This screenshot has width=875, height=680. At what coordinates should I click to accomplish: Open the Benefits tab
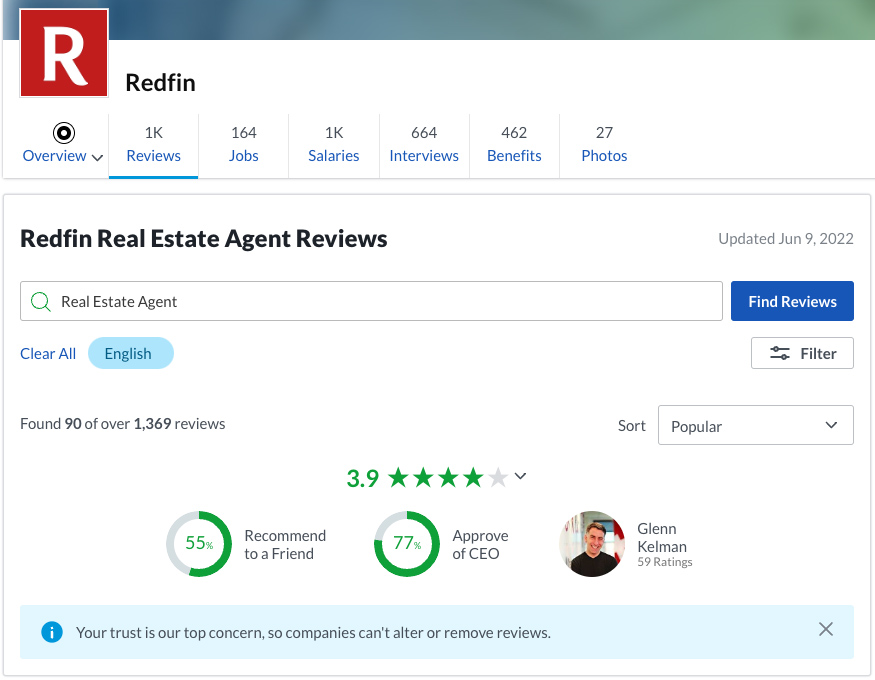click(514, 146)
